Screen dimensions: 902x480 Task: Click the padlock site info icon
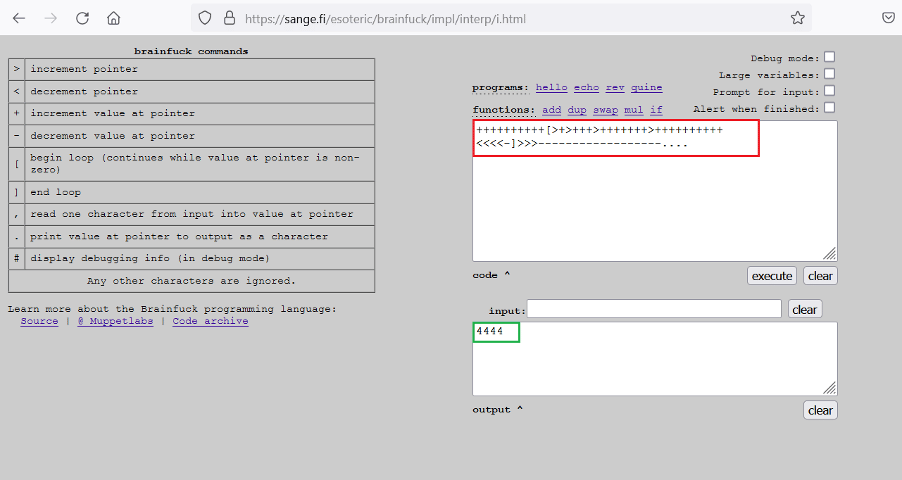(x=228, y=18)
